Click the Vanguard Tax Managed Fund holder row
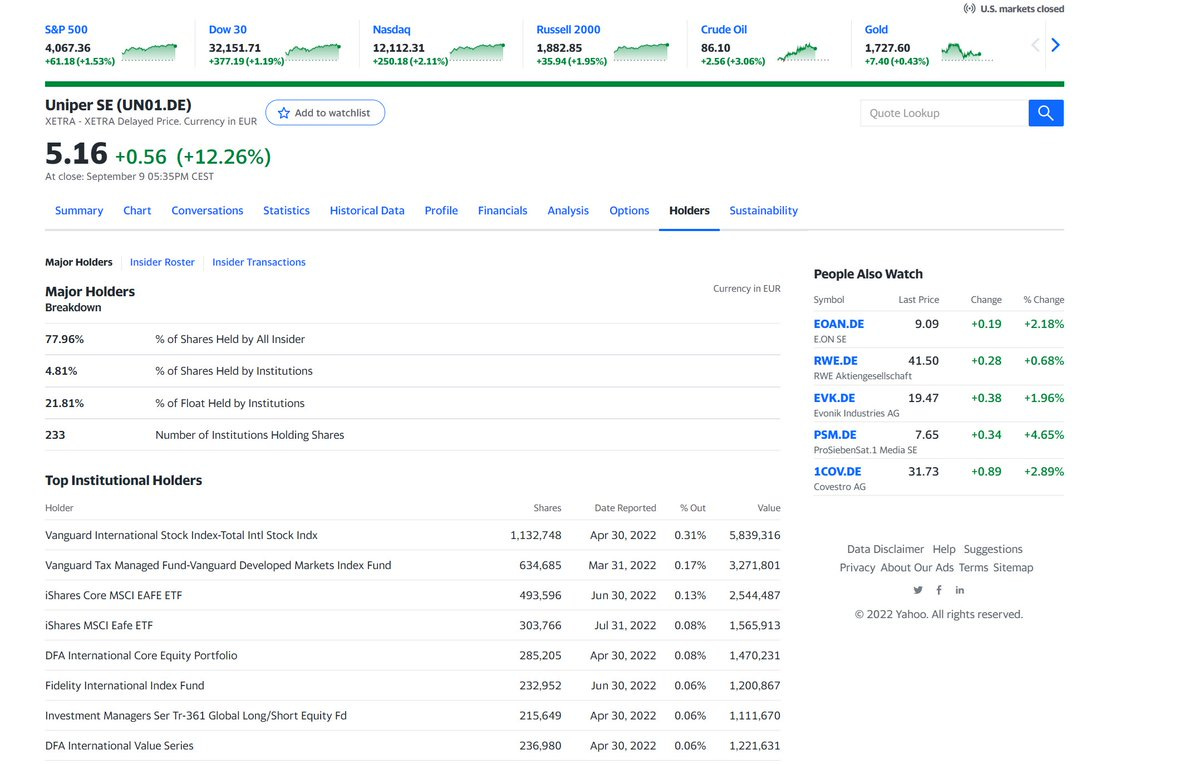Image resolution: width=1199 pixels, height=764 pixels. 413,565
